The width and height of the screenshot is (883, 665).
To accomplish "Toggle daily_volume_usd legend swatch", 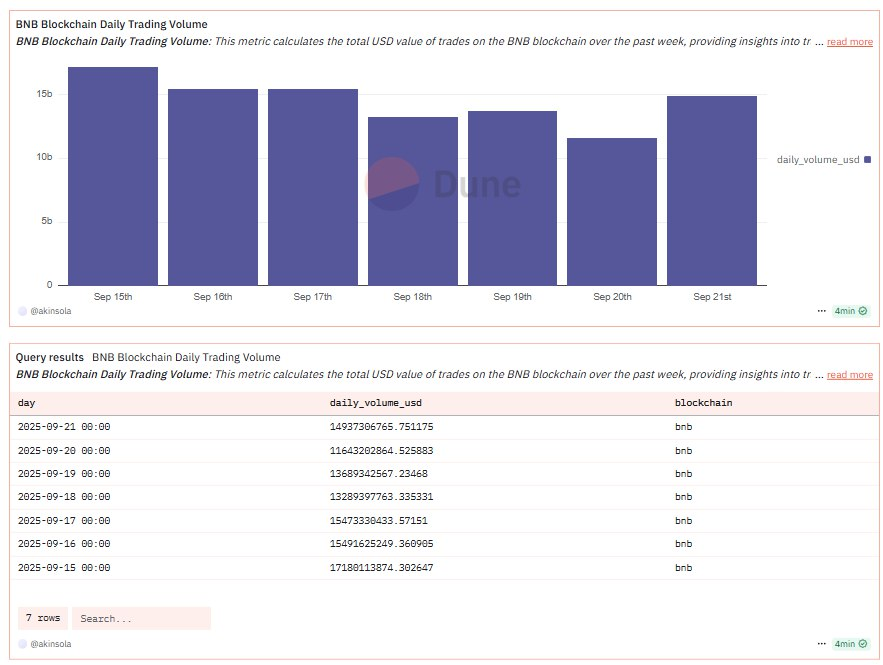I will [x=867, y=159].
